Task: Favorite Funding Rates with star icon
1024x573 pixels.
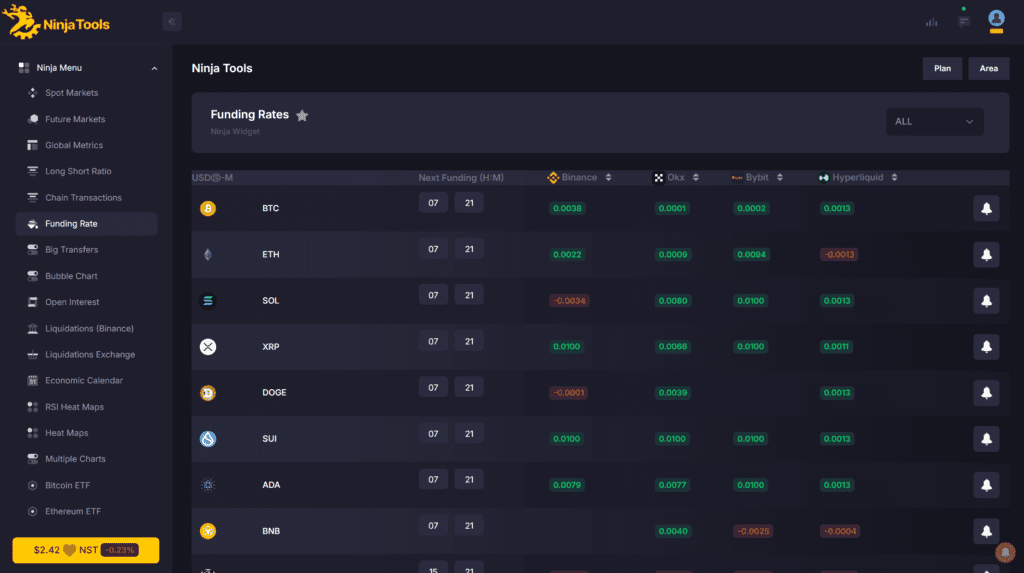Action: point(302,116)
